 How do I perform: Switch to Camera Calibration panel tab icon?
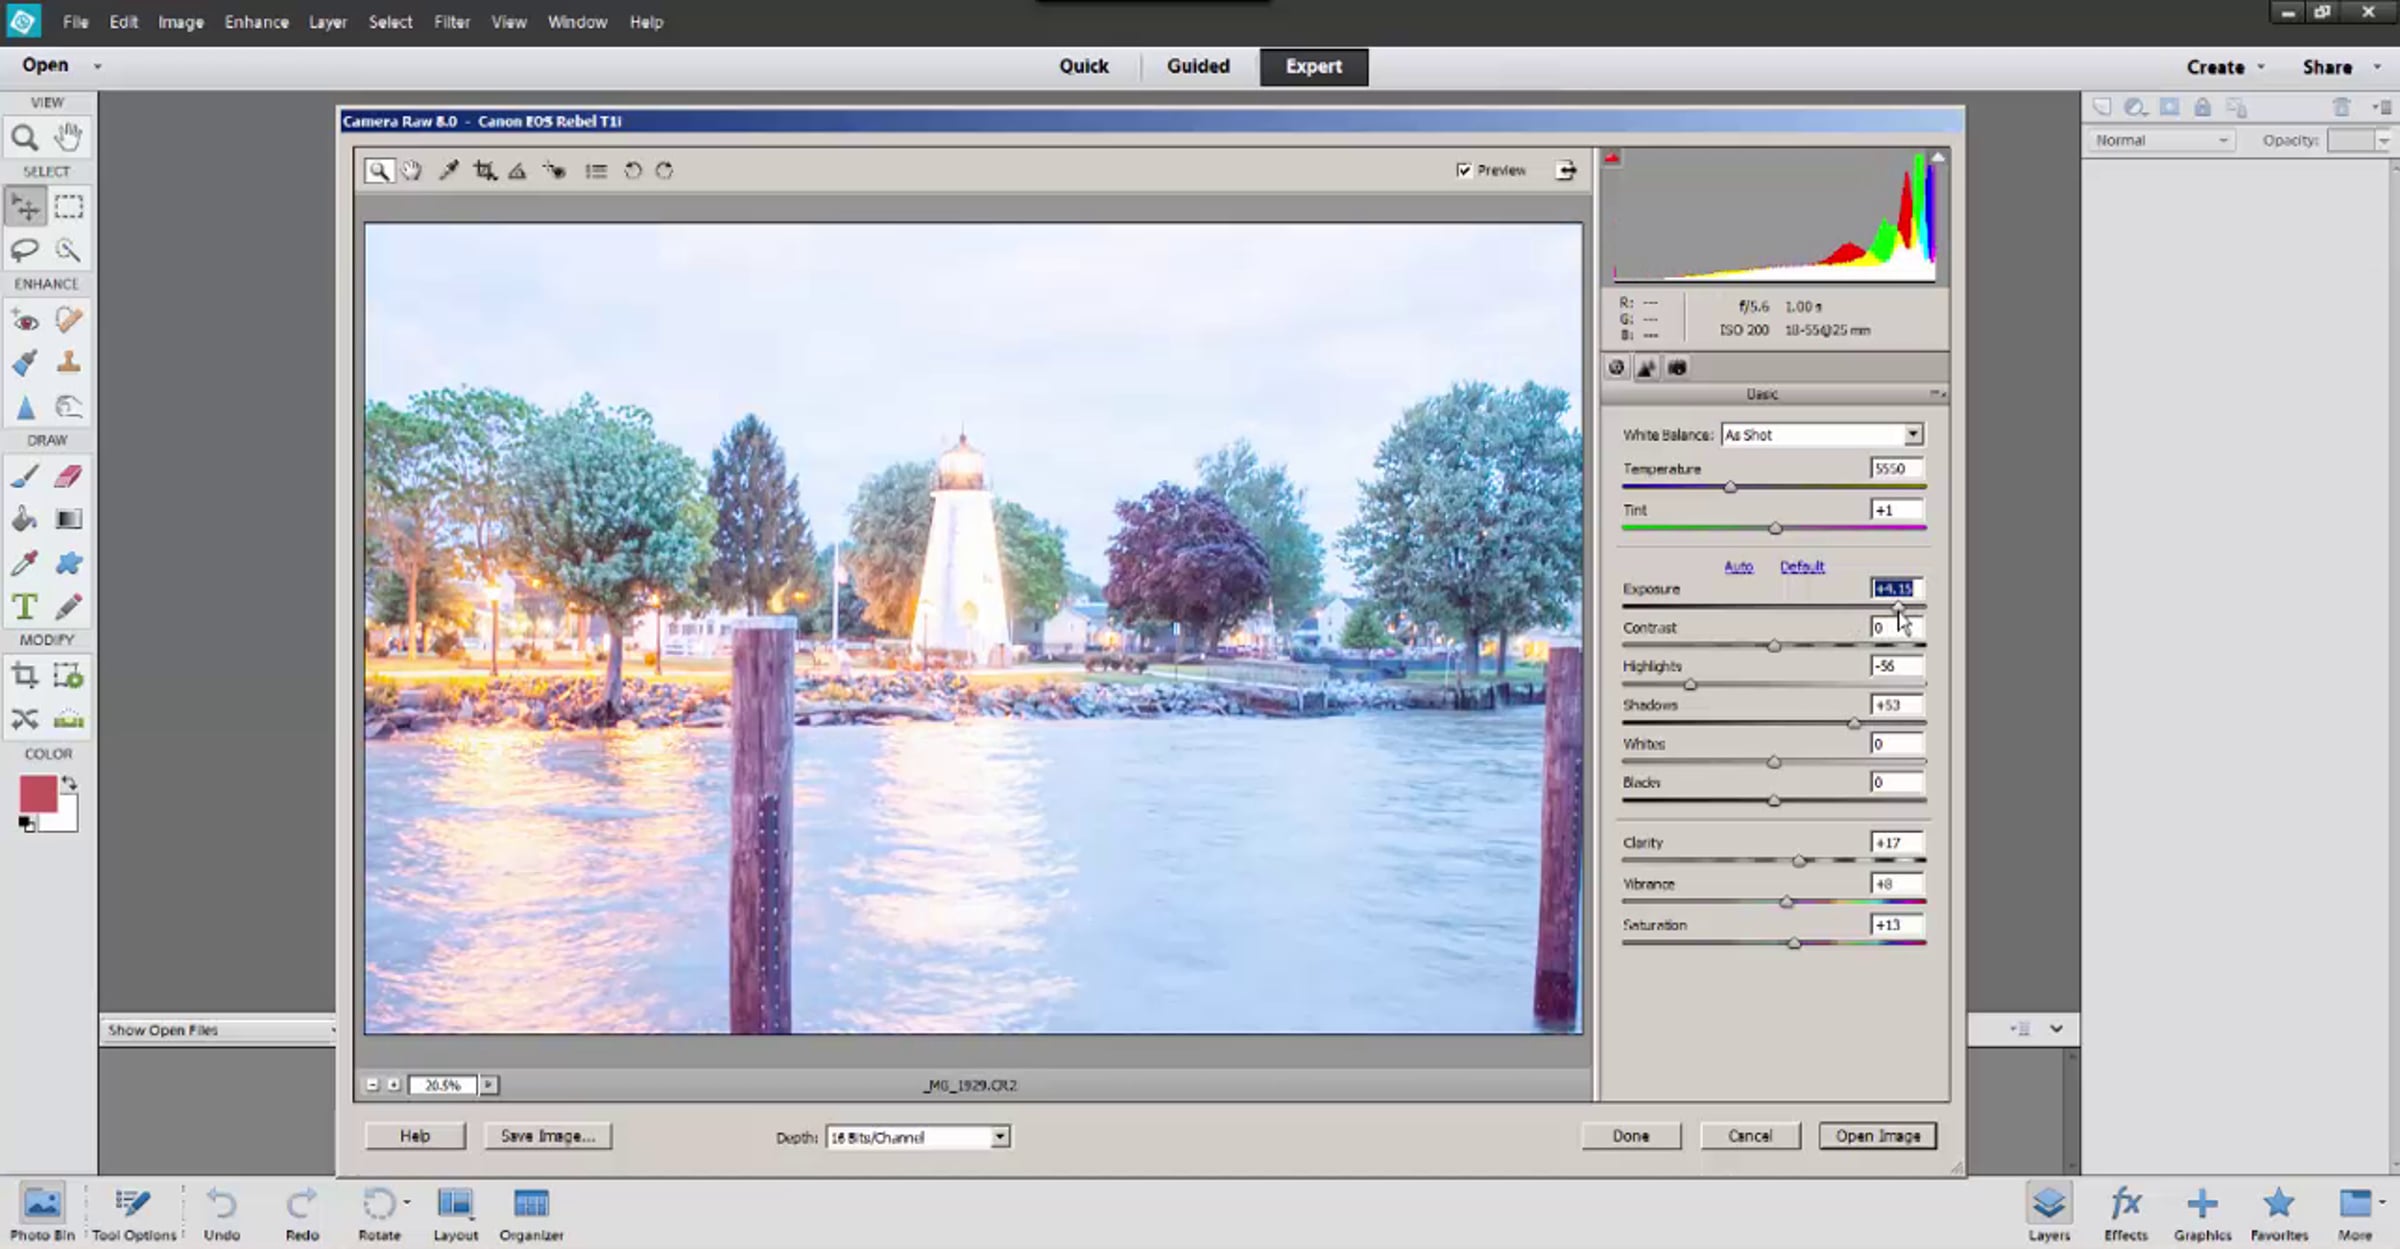tap(1677, 368)
